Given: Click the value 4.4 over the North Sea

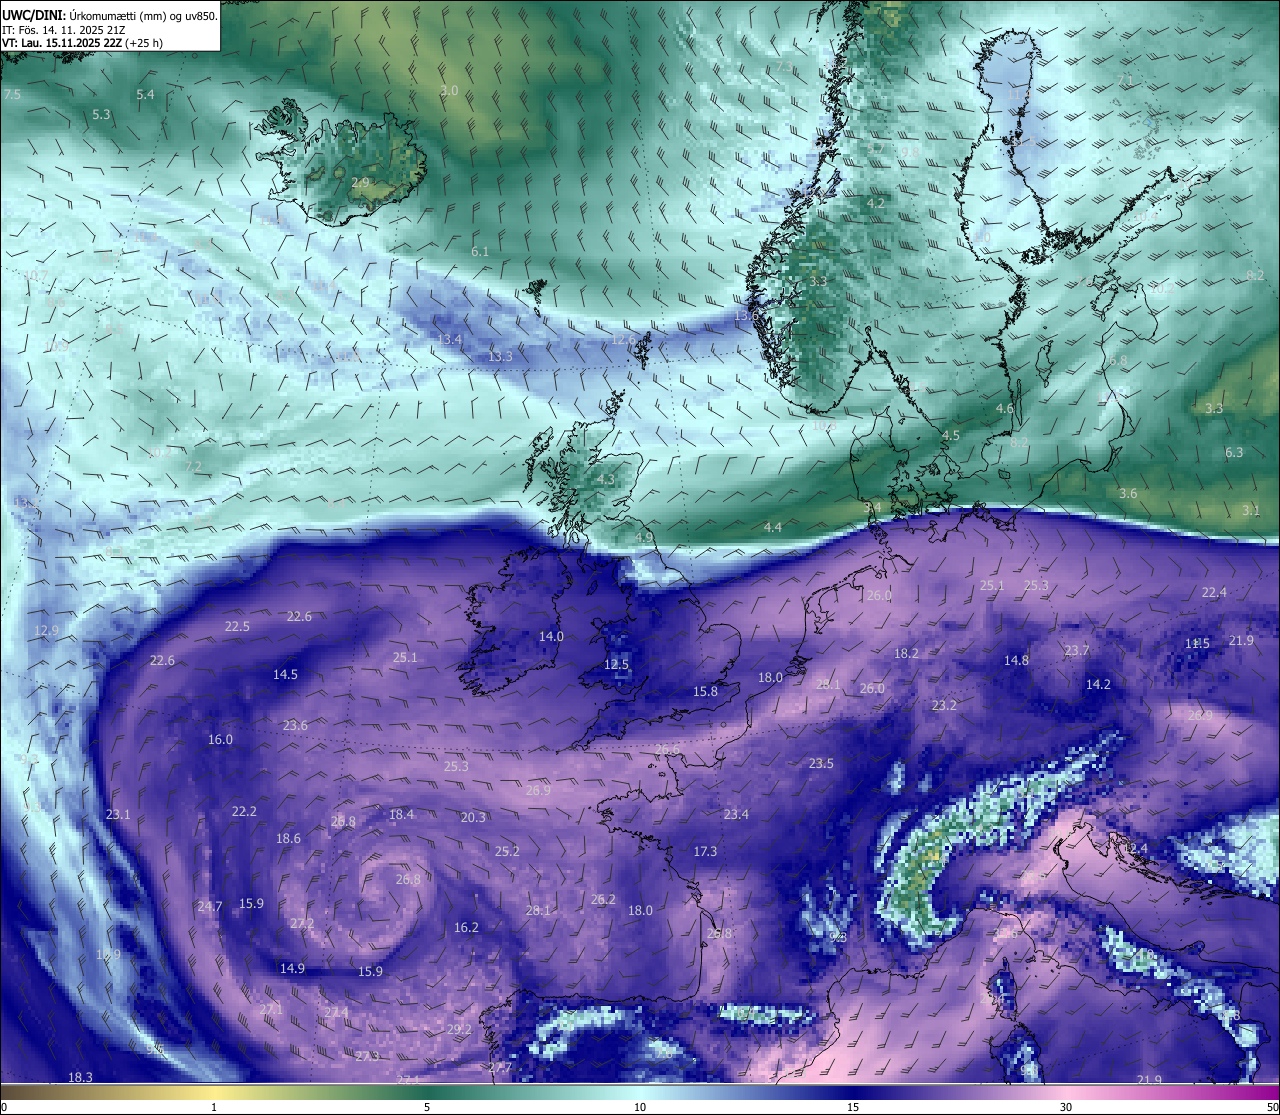Looking at the screenshot, I should point(773,527).
